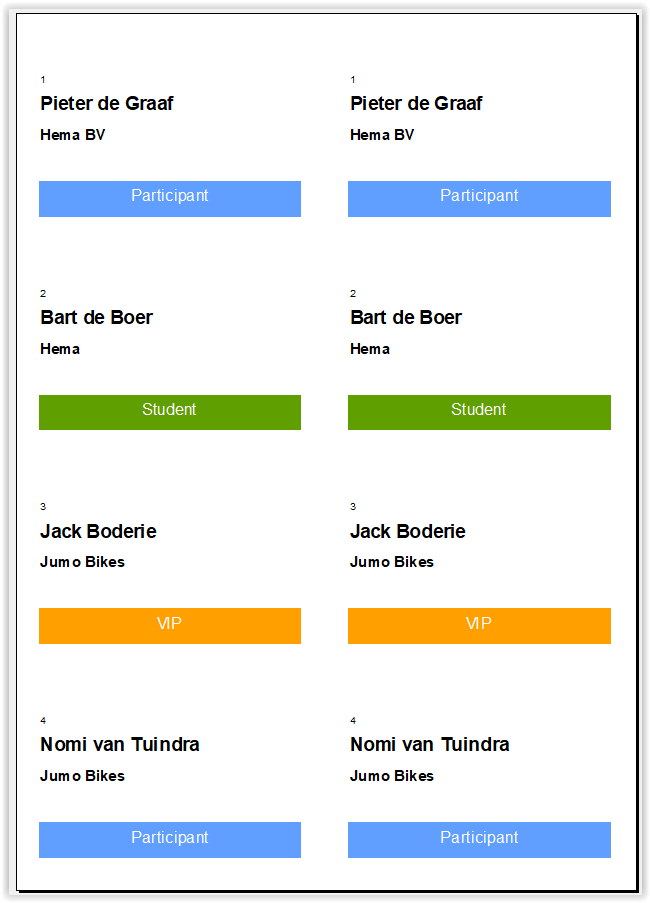The width and height of the screenshot is (650, 903).
Task: Click the Participant bar under left Nomi van Tuindra
Action: click(170, 839)
